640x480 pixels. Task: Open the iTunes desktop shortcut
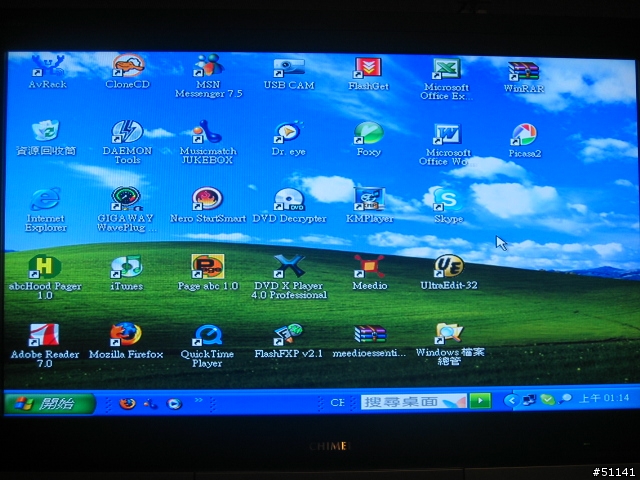pyautogui.click(x=127, y=273)
